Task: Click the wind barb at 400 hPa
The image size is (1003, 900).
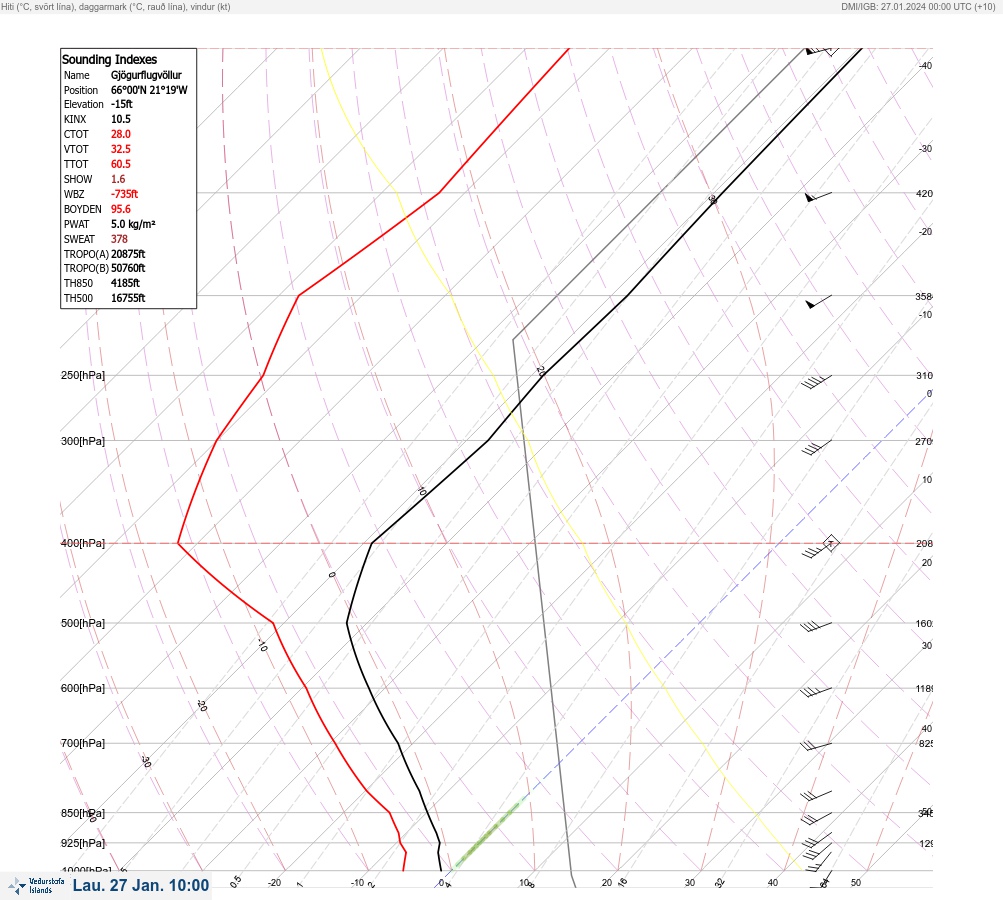Action: [816, 549]
